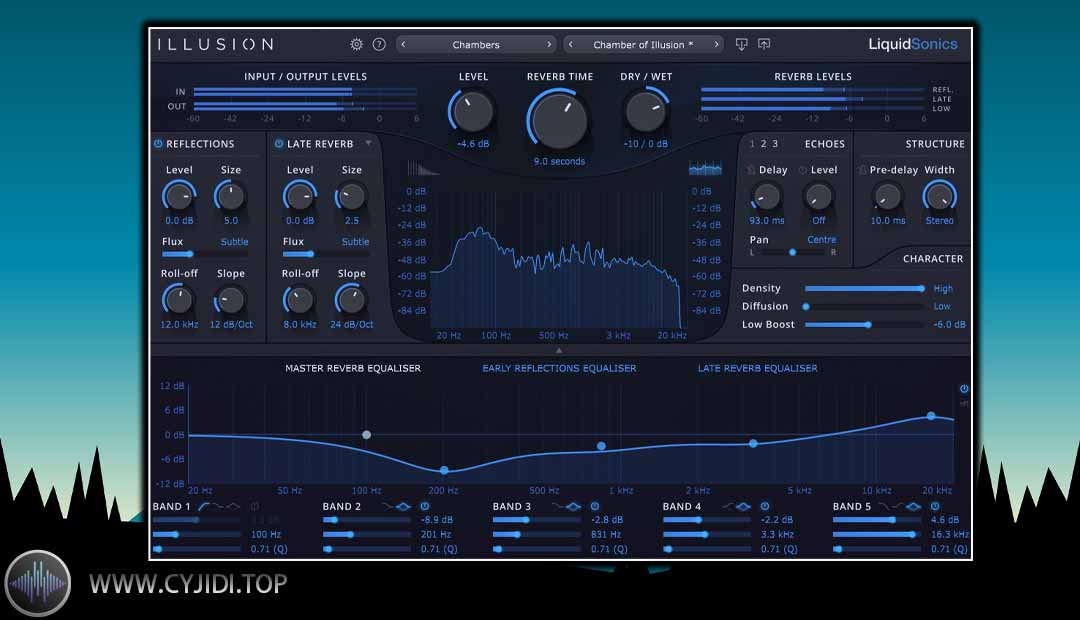Open the Late Reverb dropdown arrow
This screenshot has height=620, width=1080.
coord(368,143)
